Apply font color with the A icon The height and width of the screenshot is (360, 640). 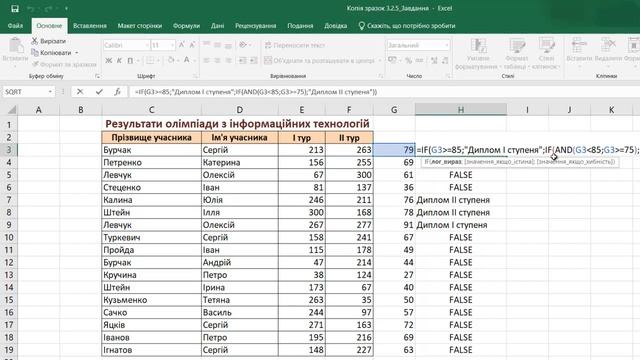click(186, 60)
